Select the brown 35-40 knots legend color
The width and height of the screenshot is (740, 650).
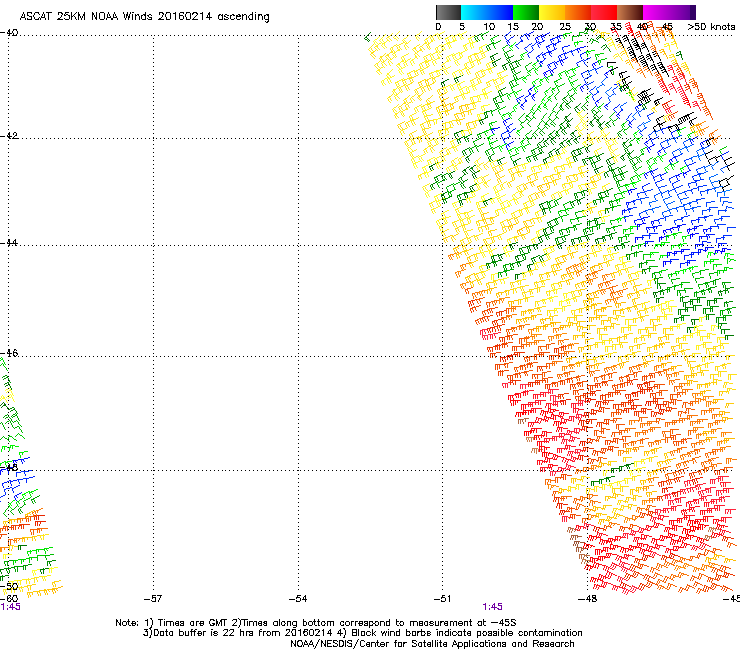click(630, 12)
